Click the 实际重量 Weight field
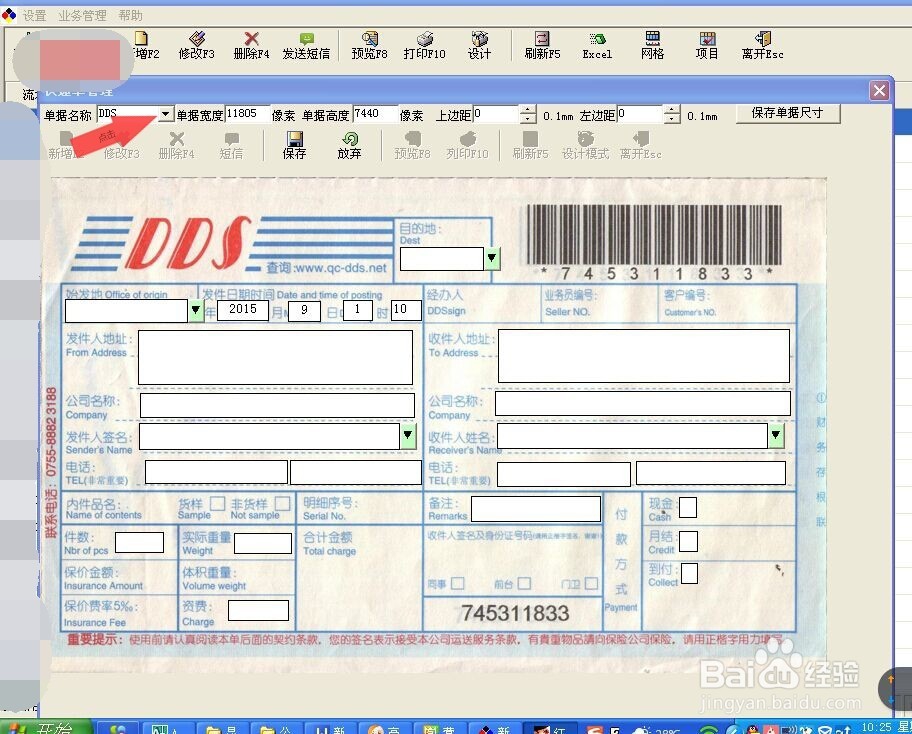Image resolution: width=912 pixels, height=734 pixels. coord(263,544)
